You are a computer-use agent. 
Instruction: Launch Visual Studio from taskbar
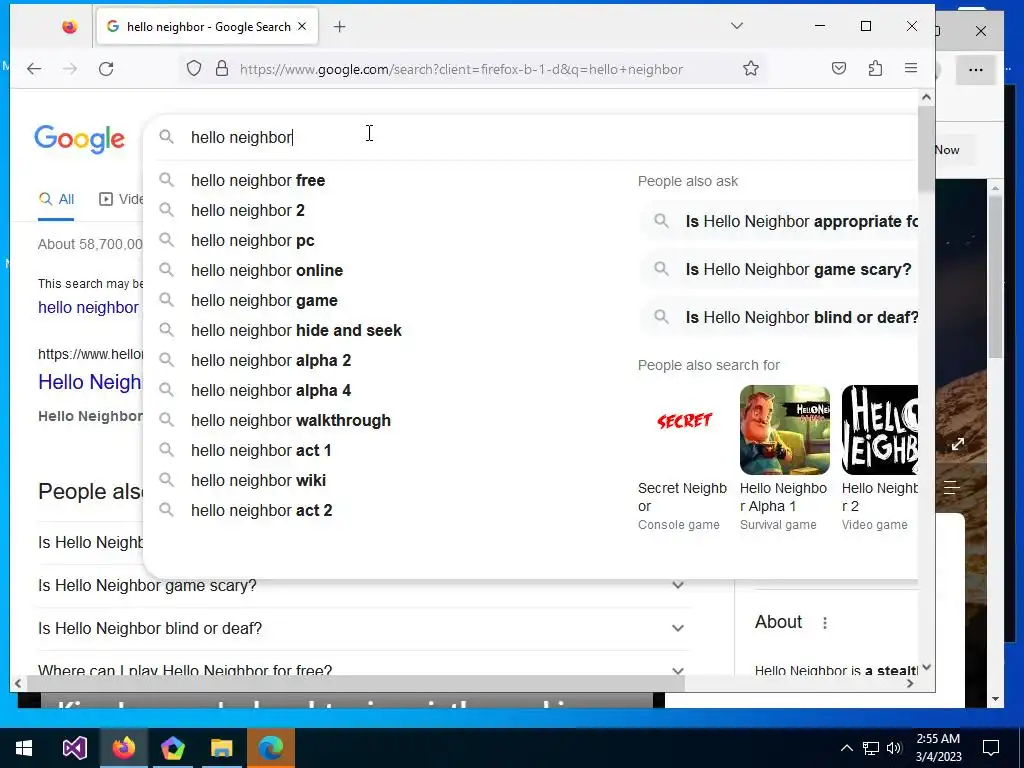(74, 748)
